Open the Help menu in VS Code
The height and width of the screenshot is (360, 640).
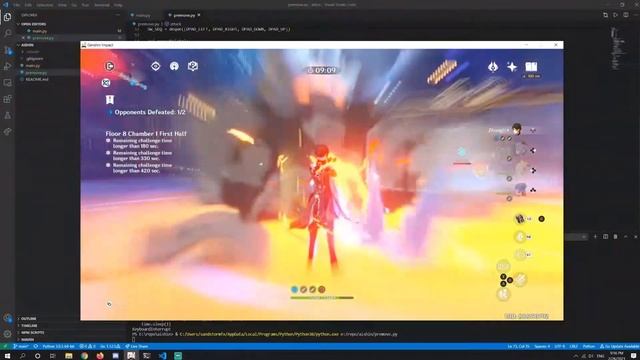point(118,5)
